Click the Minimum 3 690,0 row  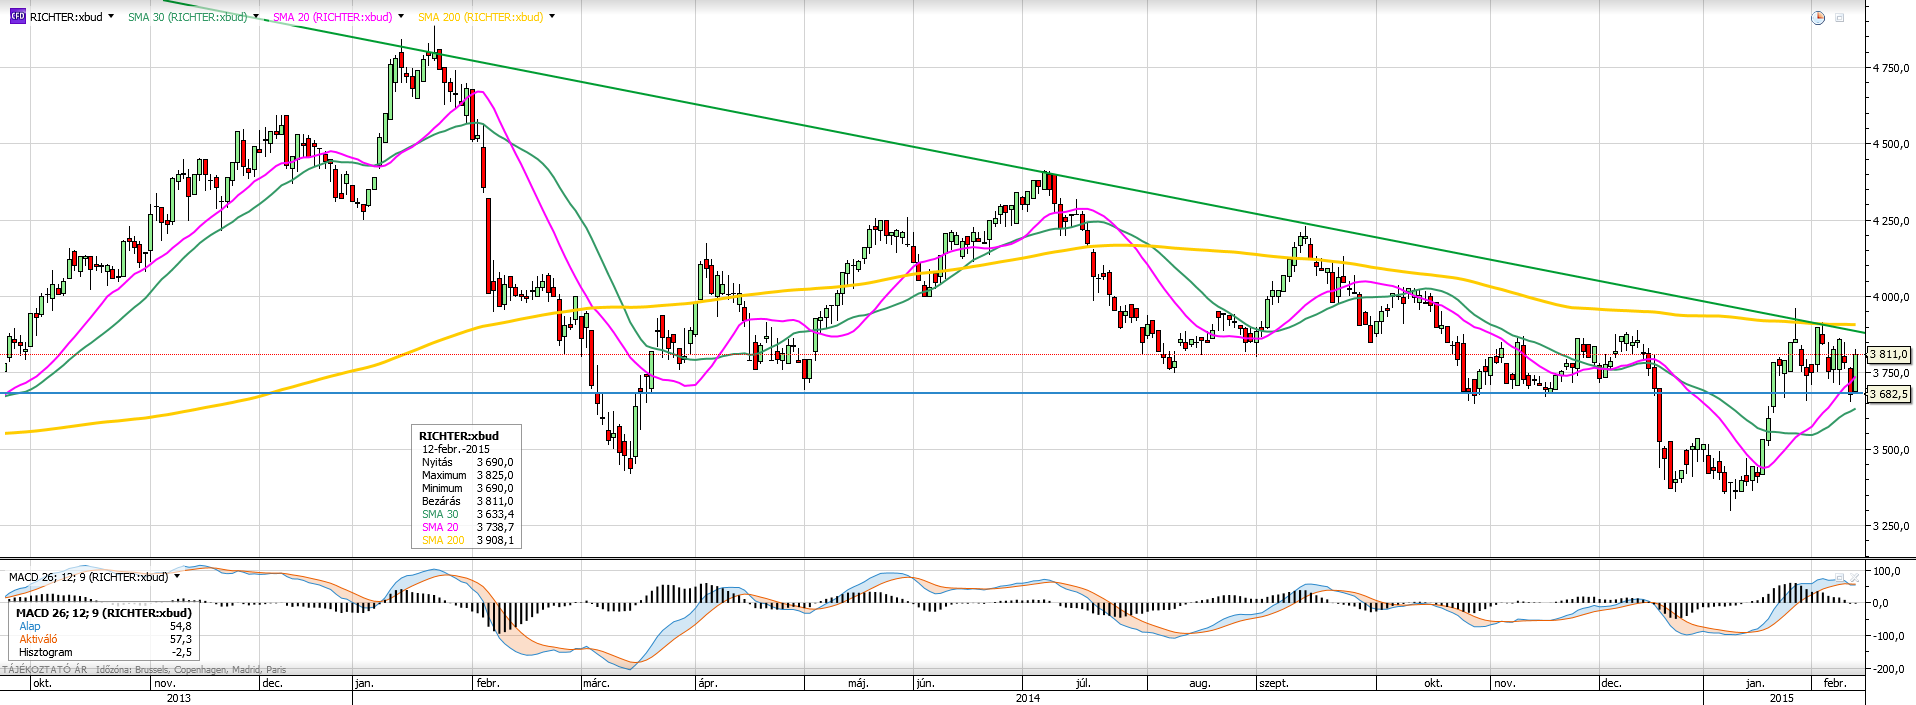467,488
